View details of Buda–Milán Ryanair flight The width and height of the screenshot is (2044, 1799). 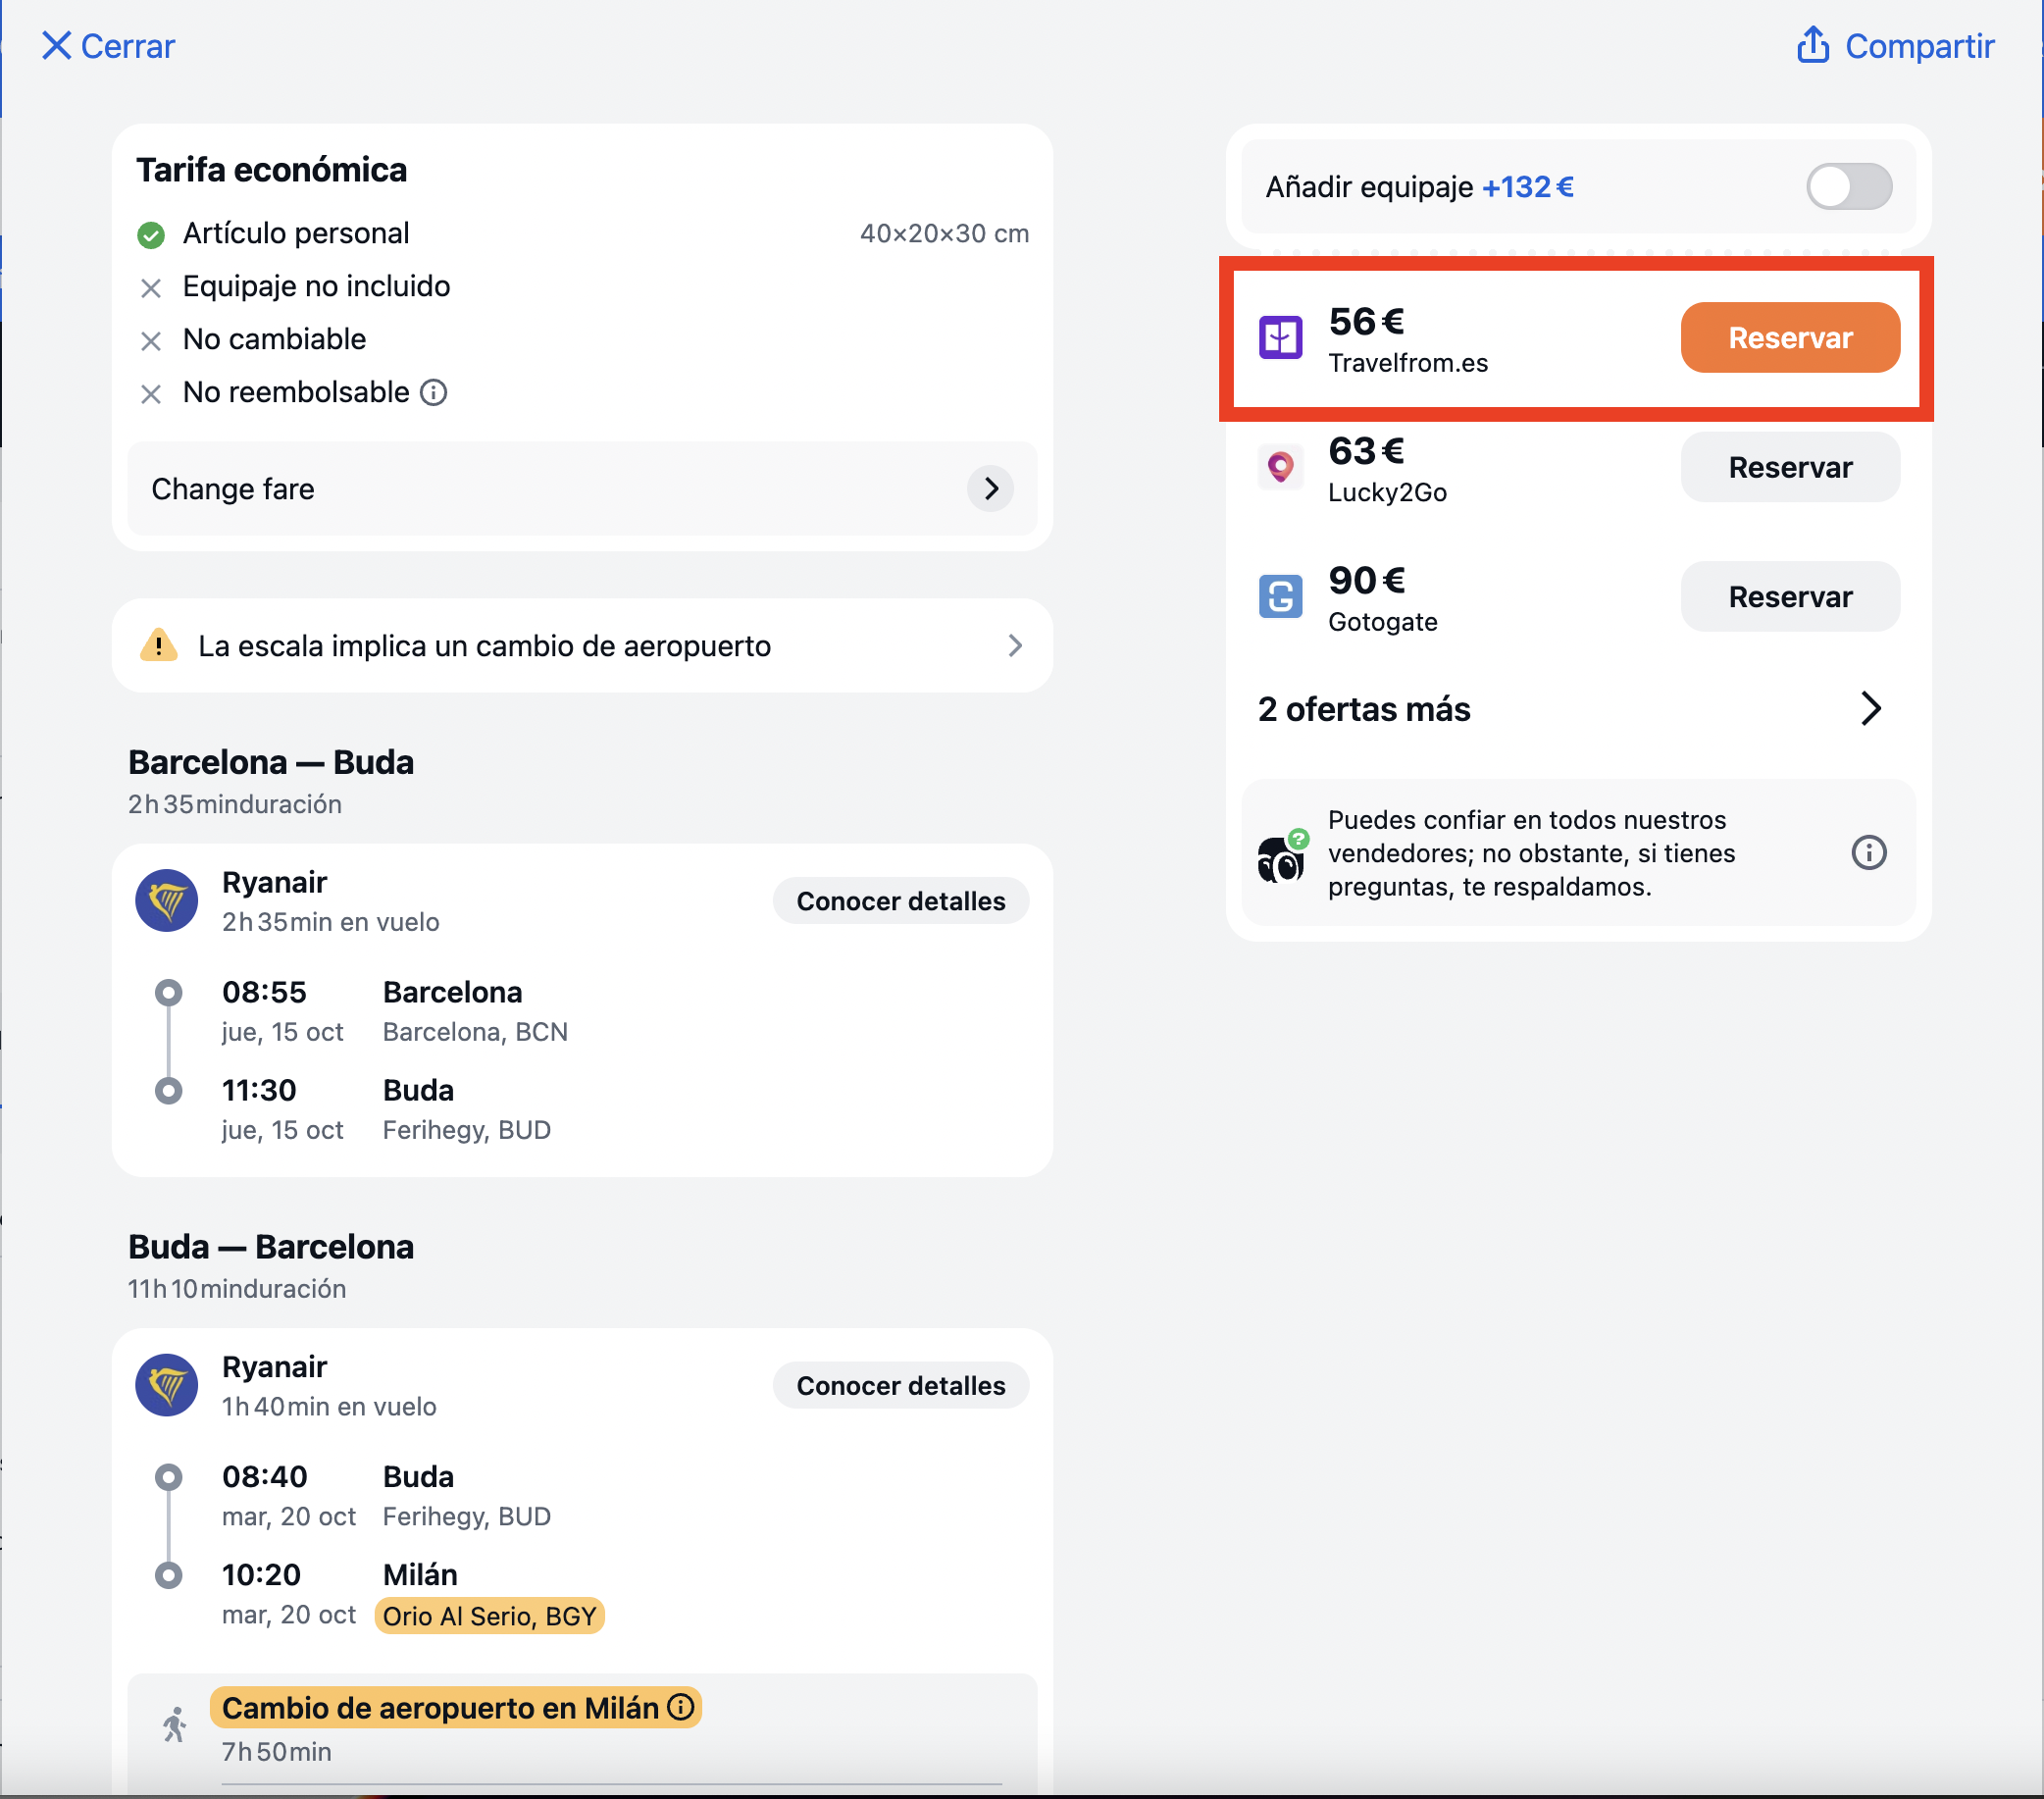click(900, 1385)
